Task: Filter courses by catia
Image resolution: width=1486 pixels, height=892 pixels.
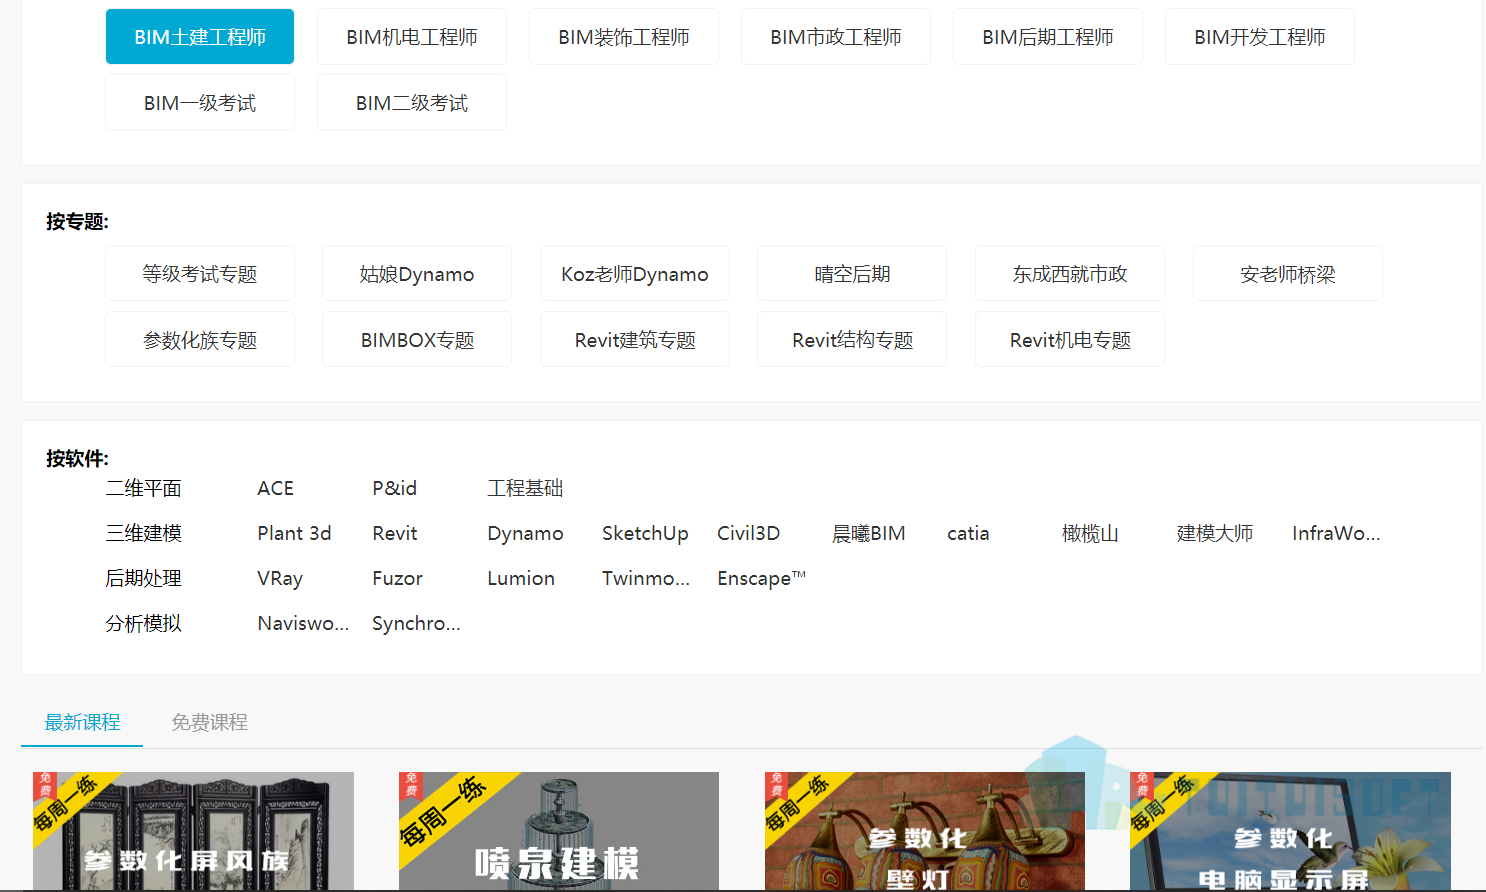Action: pyautogui.click(x=968, y=533)
